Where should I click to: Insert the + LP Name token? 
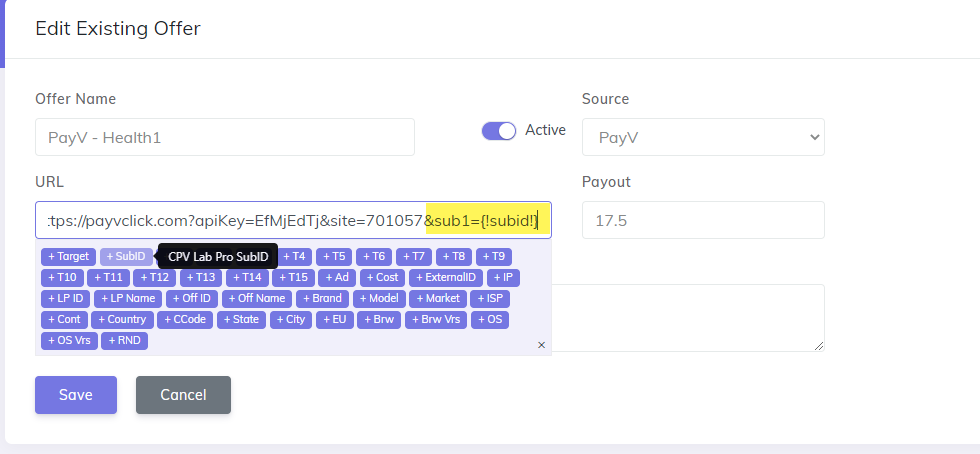coord(129,299)
